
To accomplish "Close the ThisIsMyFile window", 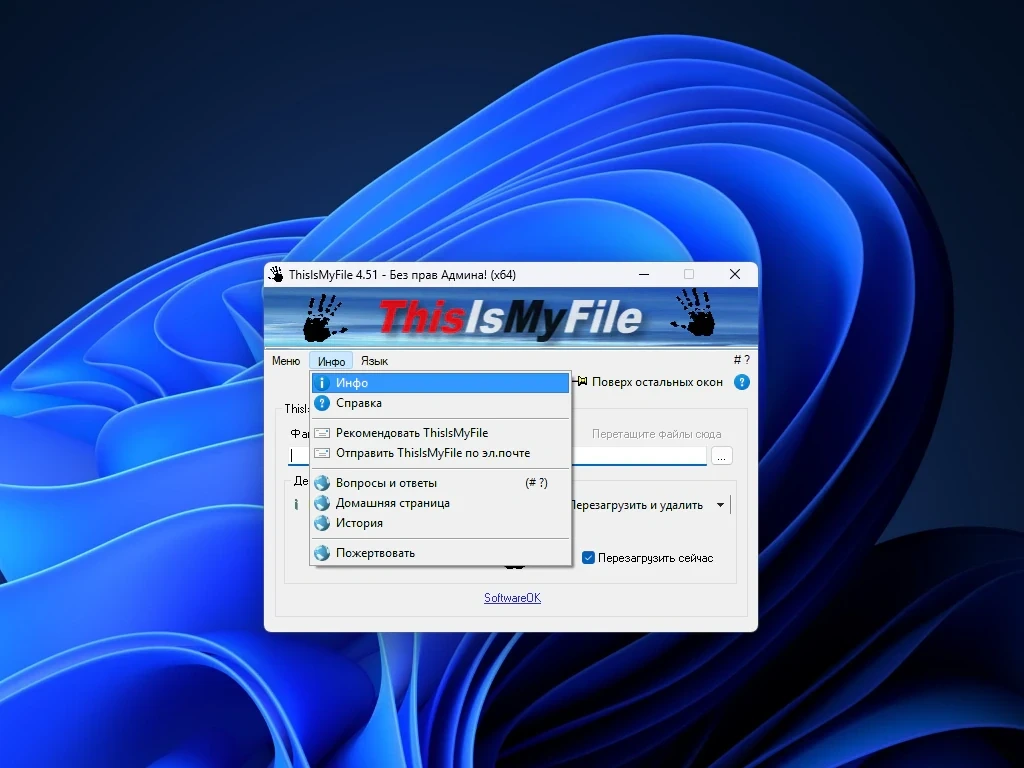I will pos(735,274).
